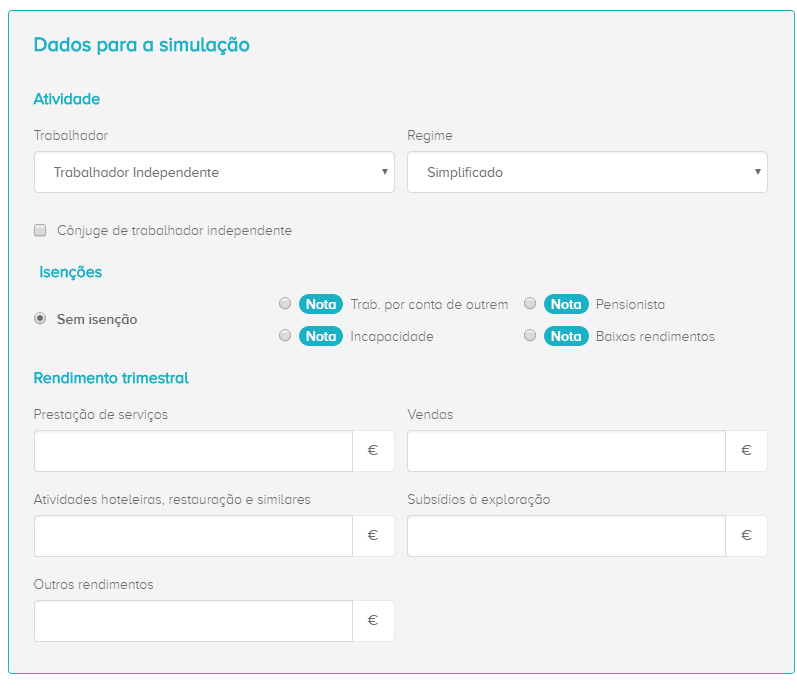Open the Trabalhador dropdown

(x=214, y=172)
